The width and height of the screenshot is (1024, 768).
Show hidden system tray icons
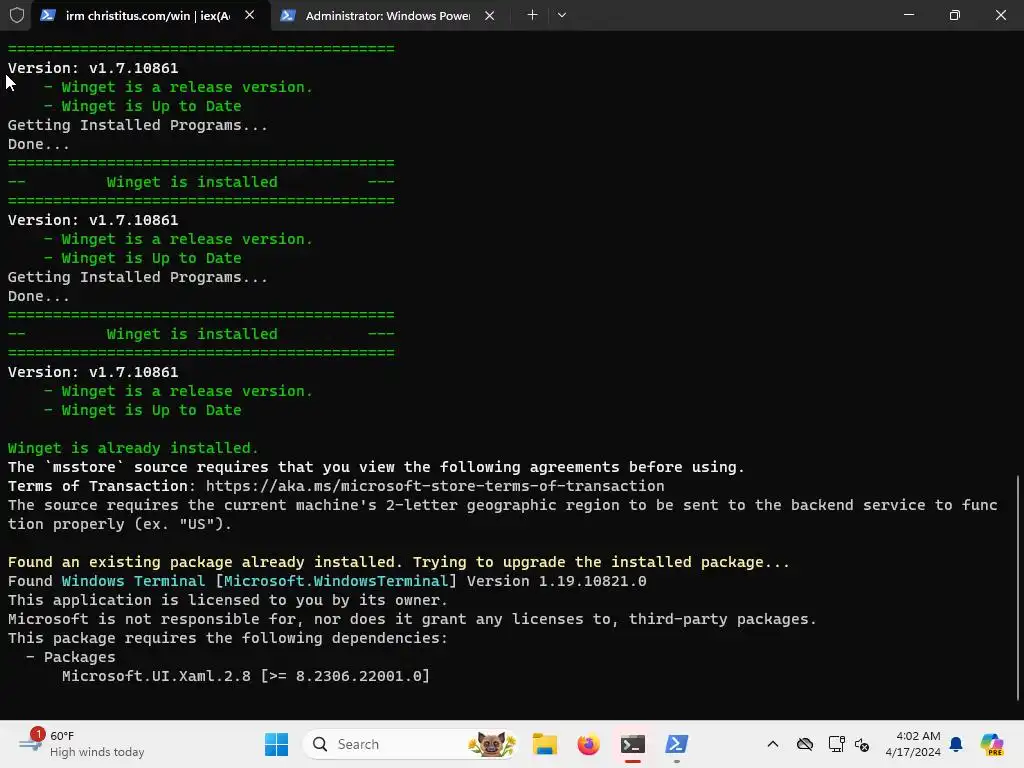(x=773, y=744)
